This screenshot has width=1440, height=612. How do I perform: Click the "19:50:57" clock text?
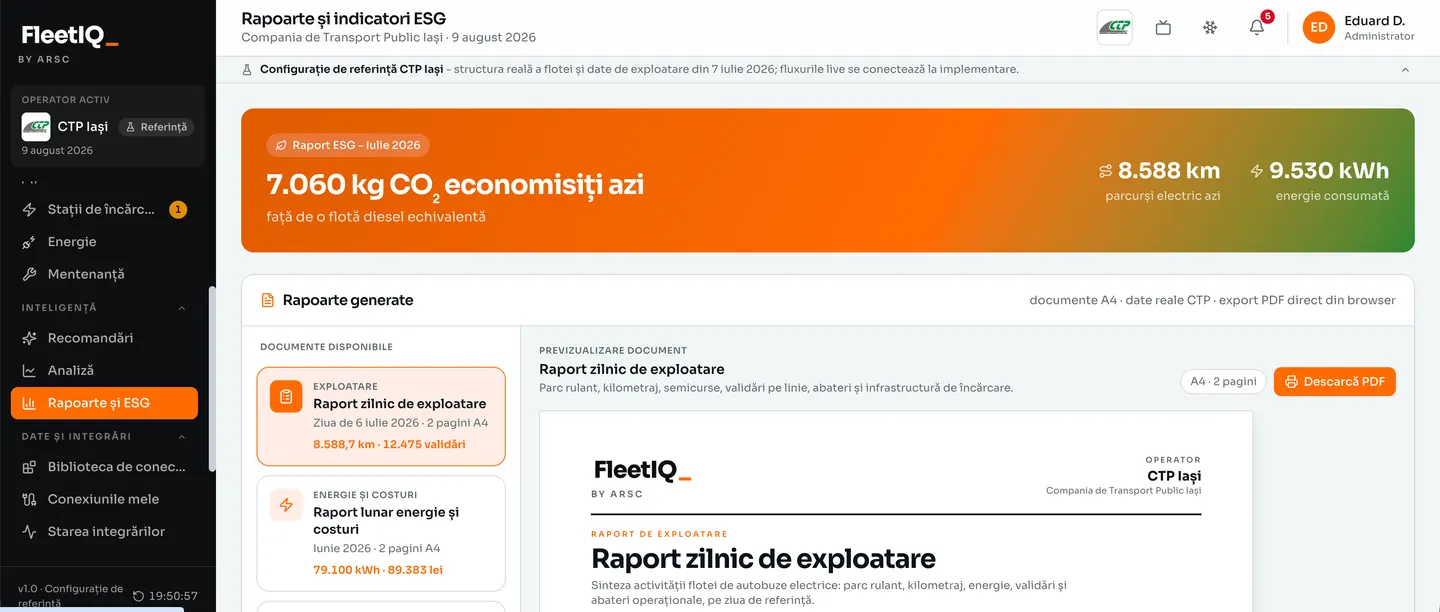pyautogui.click(x=173, y=596)
